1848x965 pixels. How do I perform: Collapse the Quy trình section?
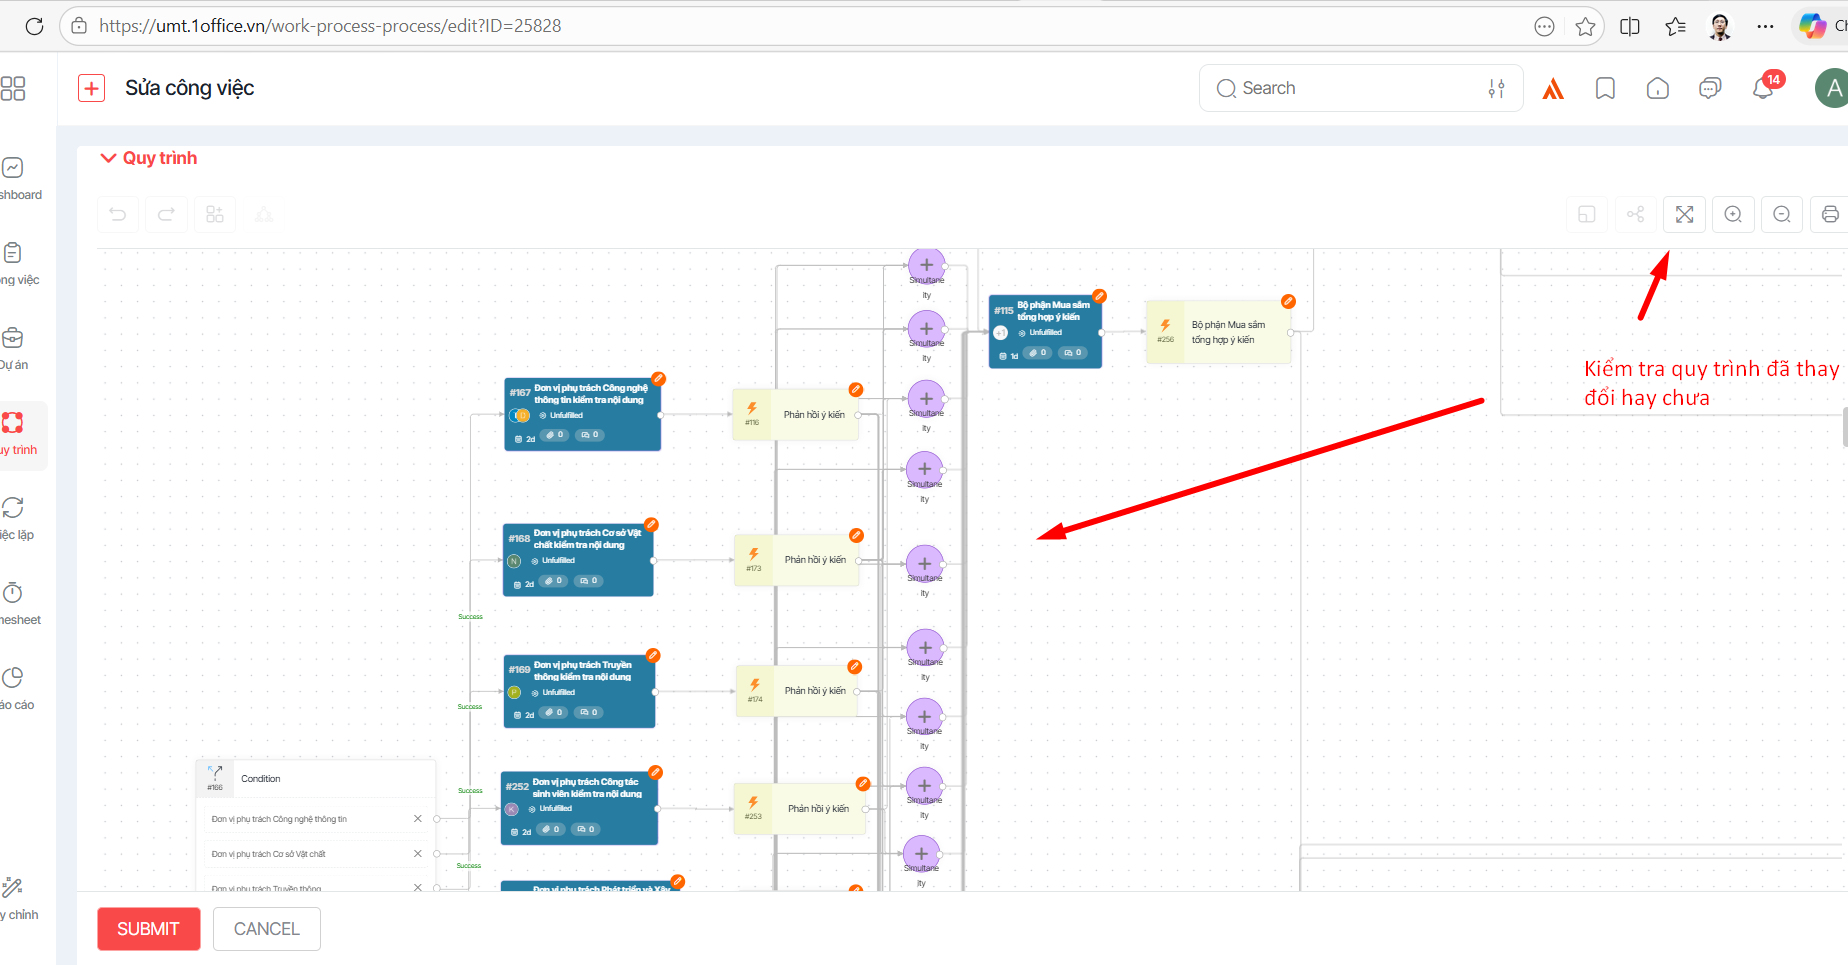(108, 158)
